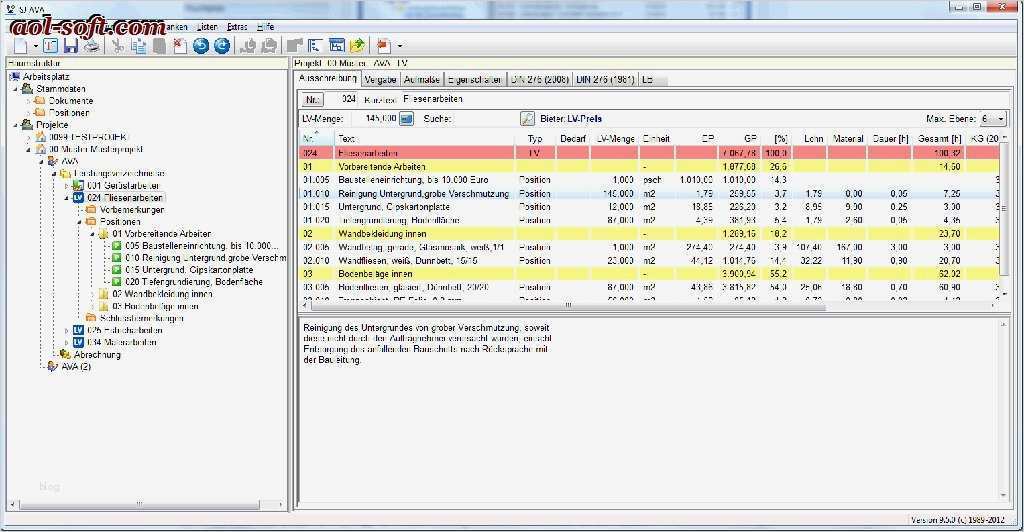1024x532 pixels.
Task: Click the printer toolbar icon
Action: click(92, 45)
